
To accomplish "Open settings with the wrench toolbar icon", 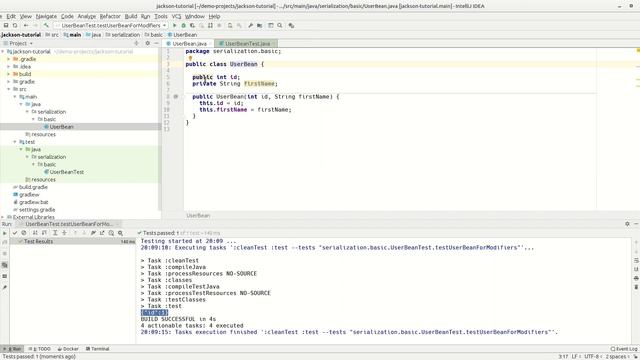I will (x=250, y=25).
